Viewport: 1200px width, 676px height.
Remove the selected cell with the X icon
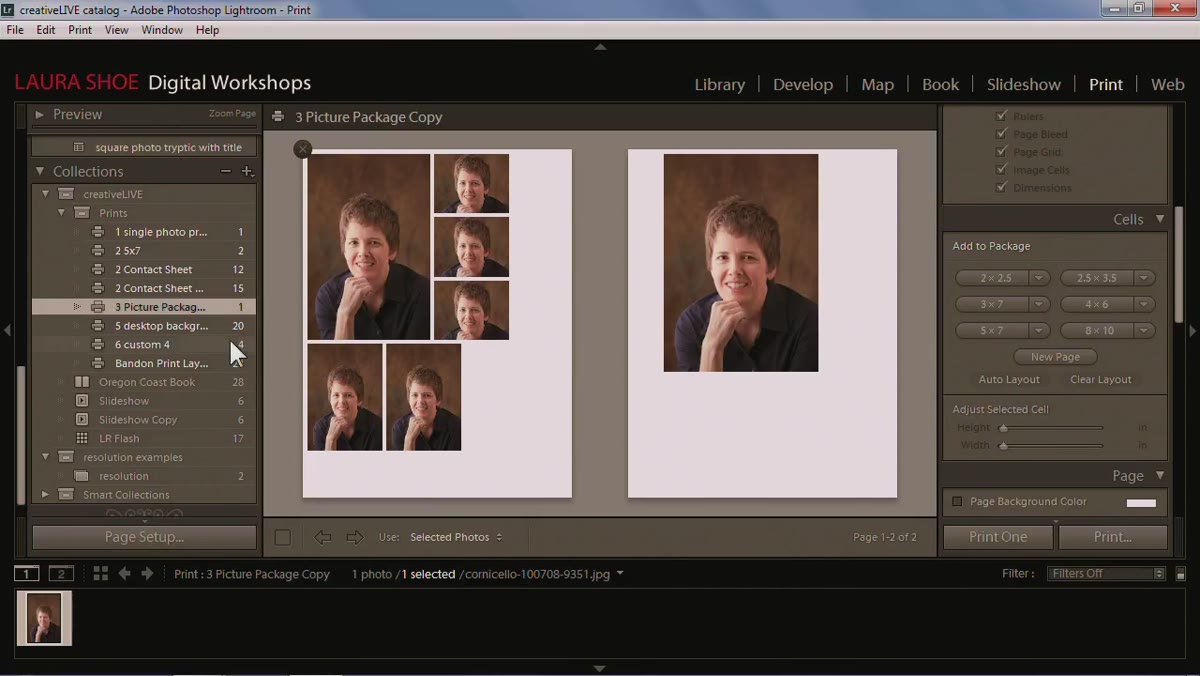tap(303, 149)
